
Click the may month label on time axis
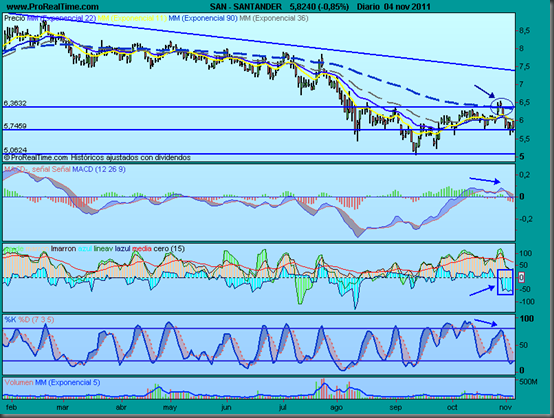[x=170, y=407]
